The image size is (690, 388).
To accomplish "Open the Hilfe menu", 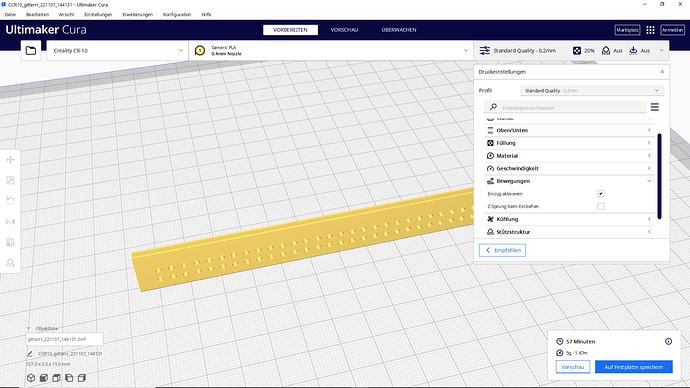I will 206,15.
